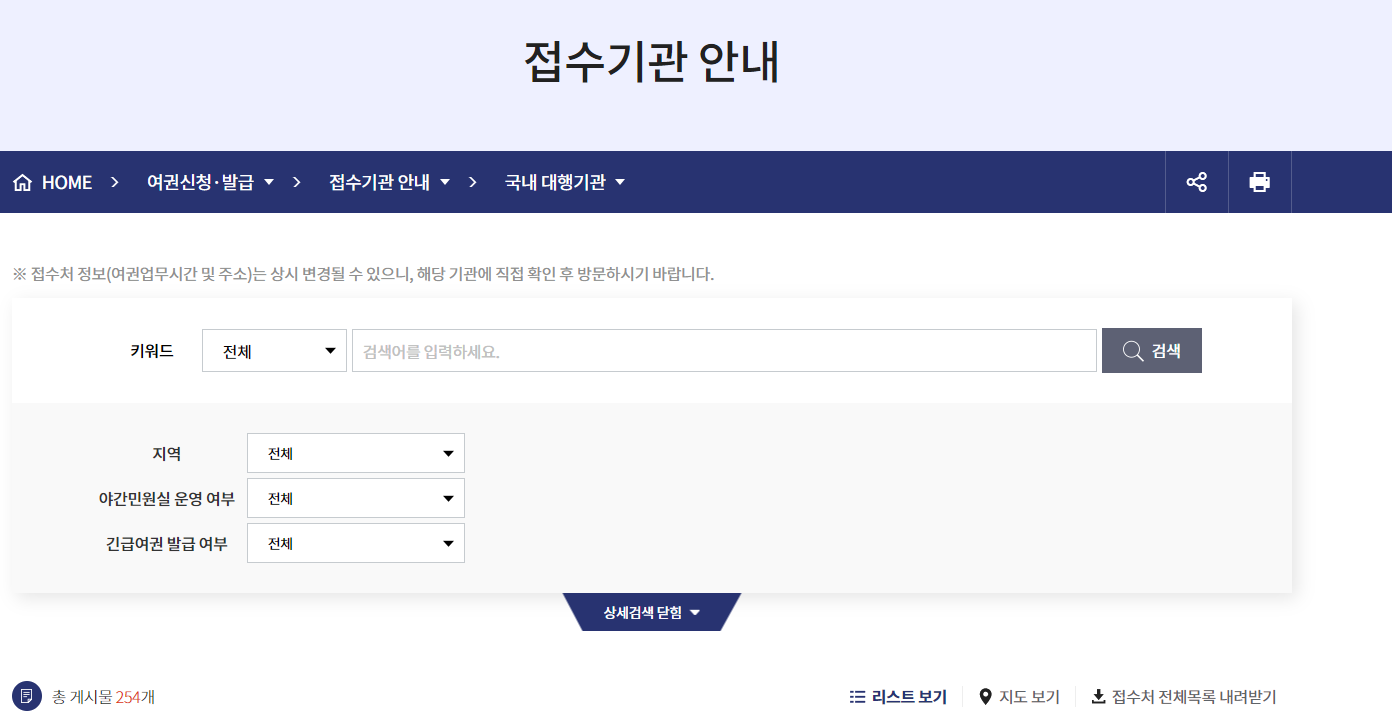
Task: Open the 야간민원실 운영 여부 dropdown
Action: pos(355,497)
